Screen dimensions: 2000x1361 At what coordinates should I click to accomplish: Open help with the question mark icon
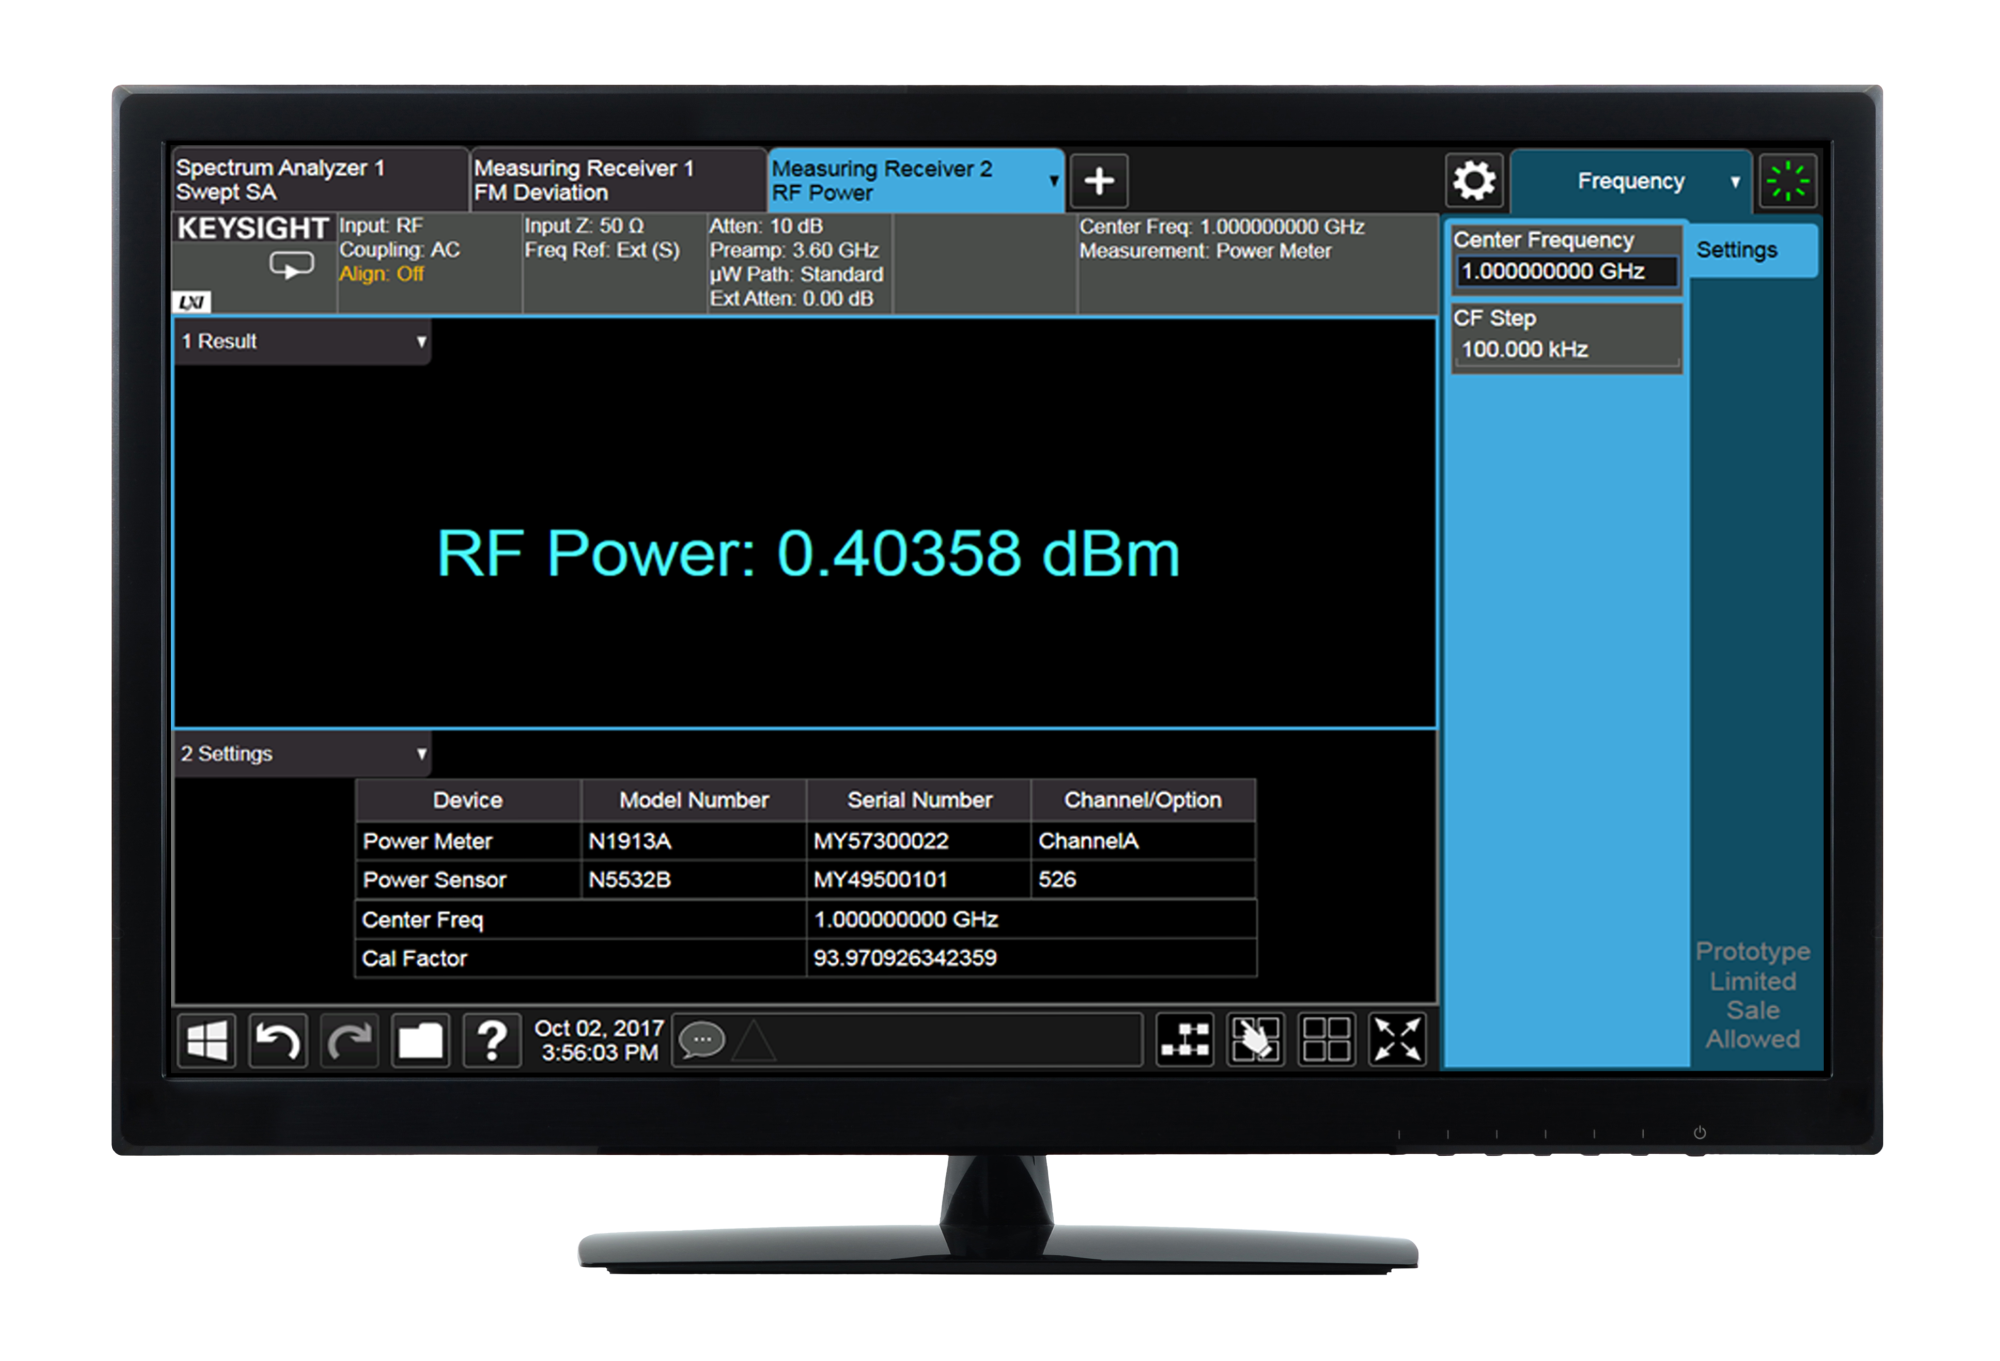[x=492, y=1041]
